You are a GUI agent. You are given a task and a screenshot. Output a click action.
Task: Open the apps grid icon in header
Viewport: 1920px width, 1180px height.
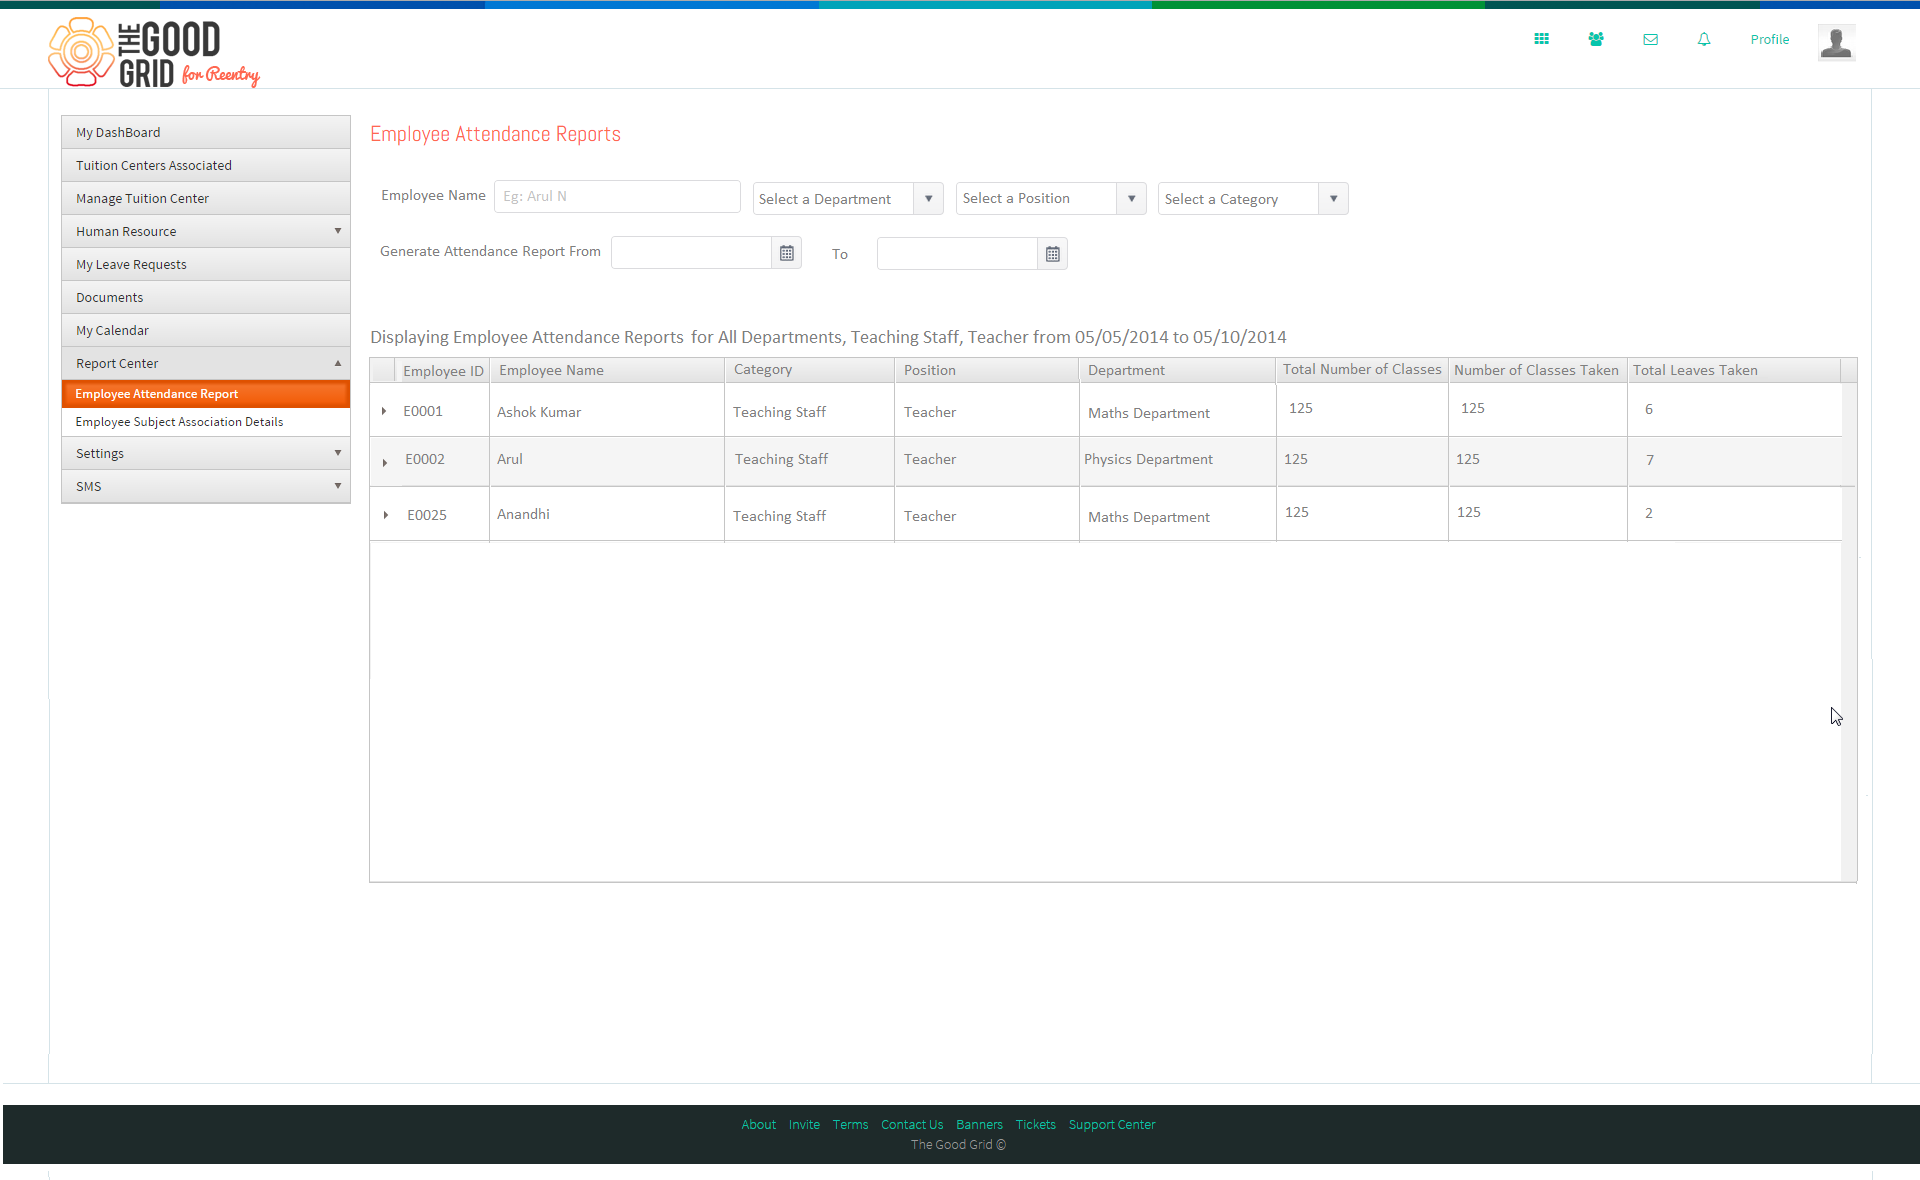tap(1541, 39)
